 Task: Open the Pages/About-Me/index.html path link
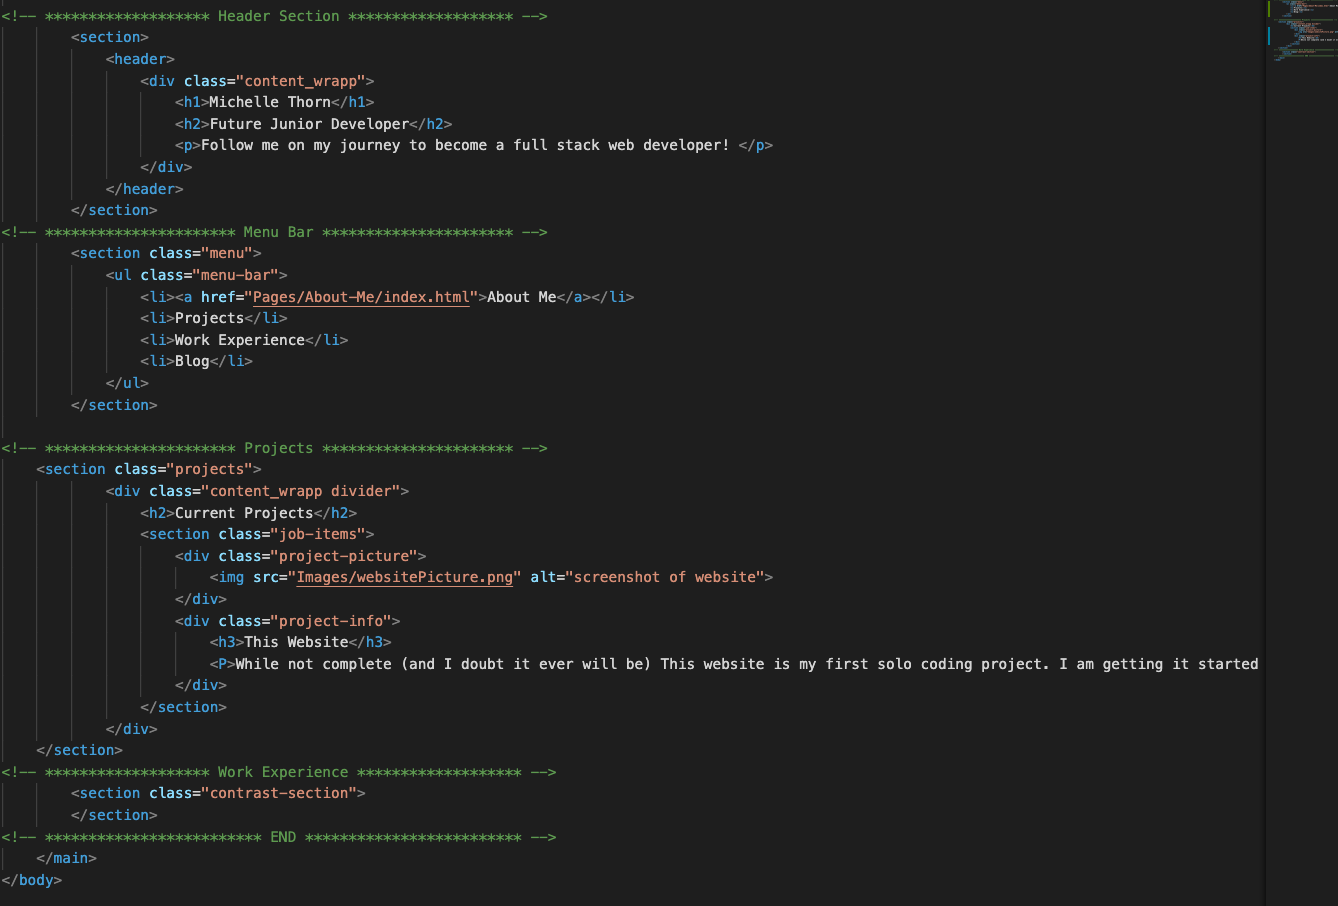coord(361,297)
